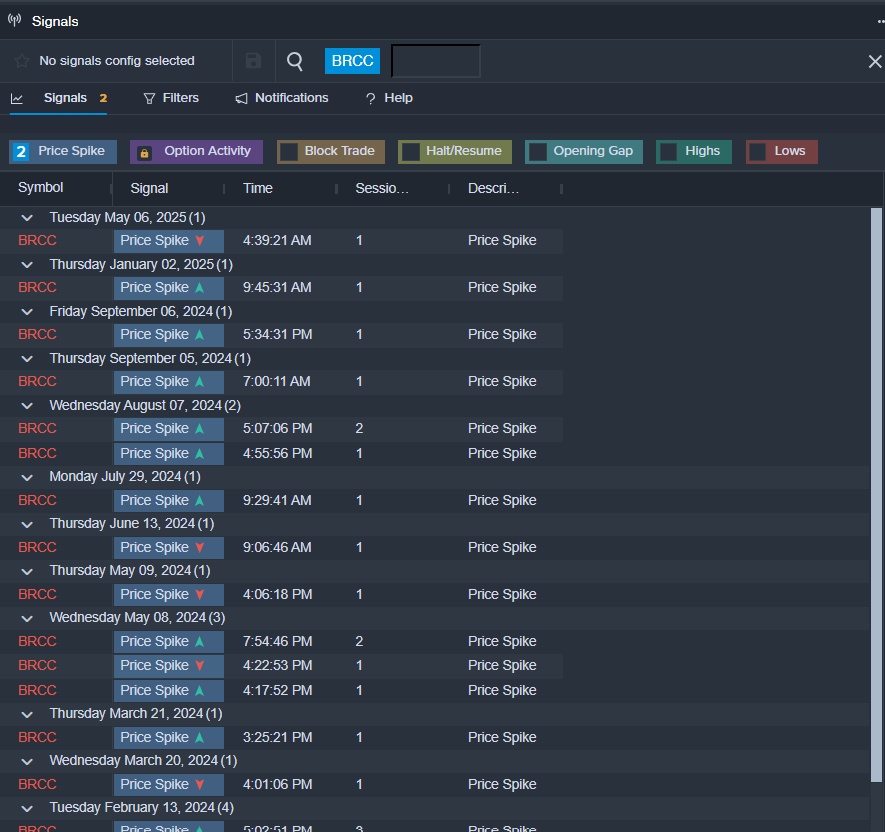Click the save config floppy disk icon
The image size is (885, 832).
tap(253, 61)
